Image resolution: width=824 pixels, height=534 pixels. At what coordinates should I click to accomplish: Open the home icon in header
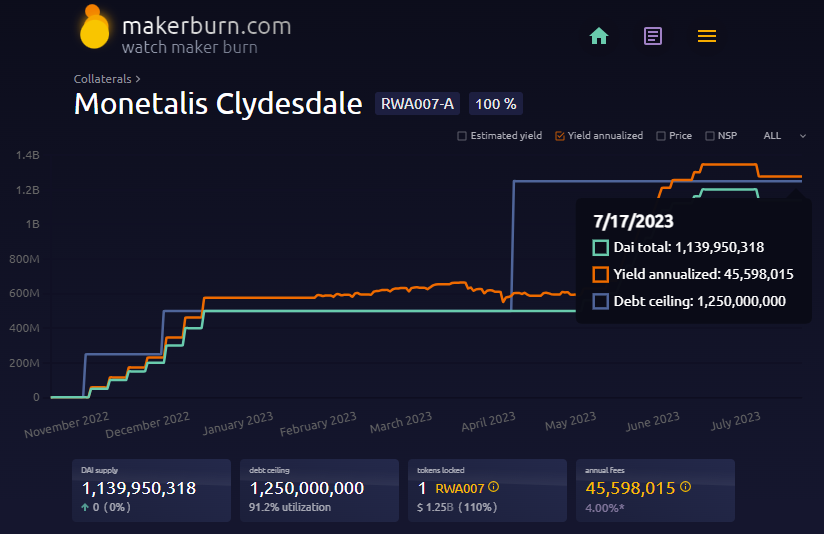click(599, 36)
